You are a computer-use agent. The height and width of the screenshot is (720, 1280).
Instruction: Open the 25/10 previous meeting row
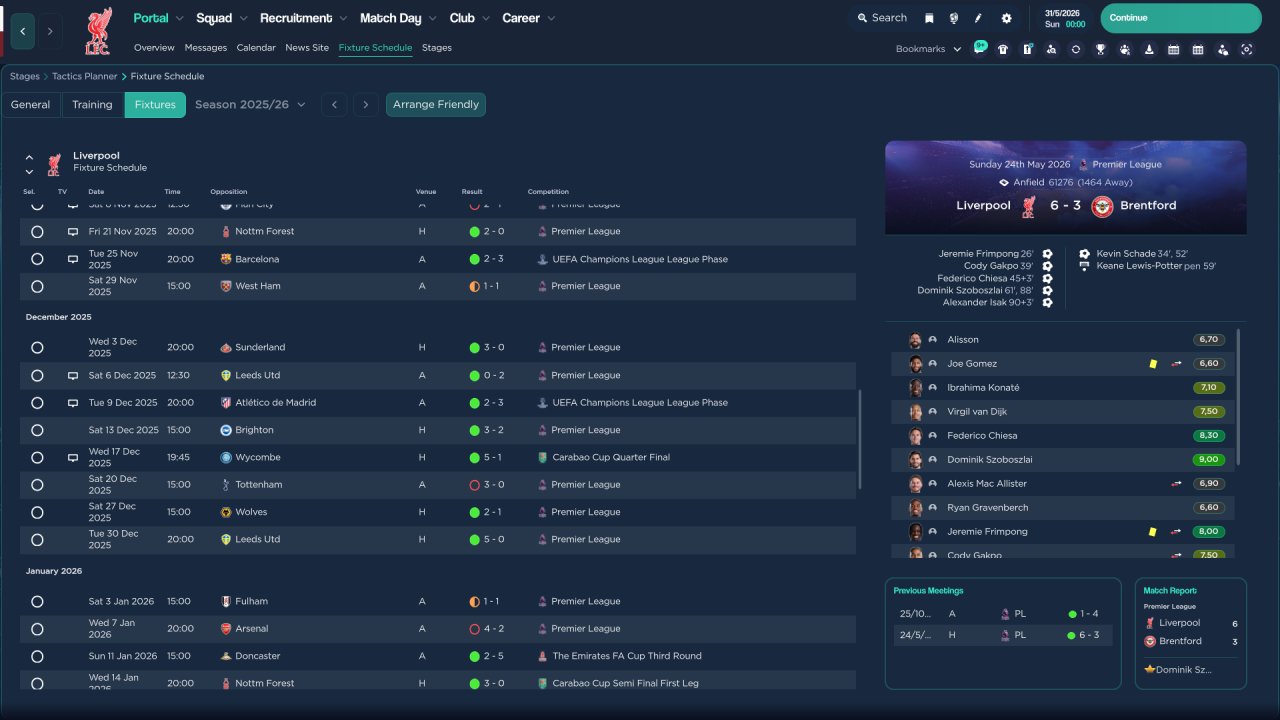(x=1003, y=614)
